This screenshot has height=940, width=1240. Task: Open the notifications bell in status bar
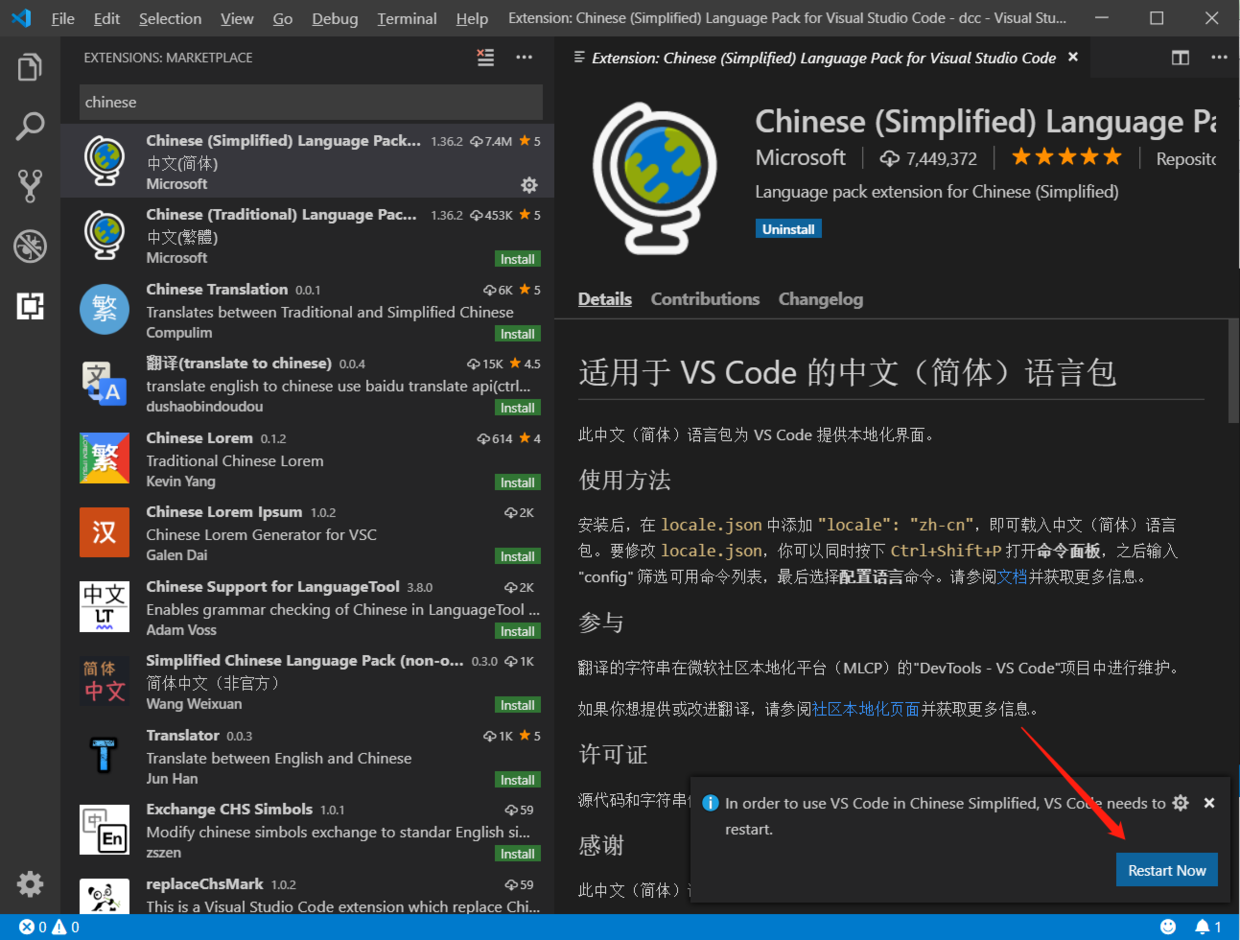[1208, 927]
